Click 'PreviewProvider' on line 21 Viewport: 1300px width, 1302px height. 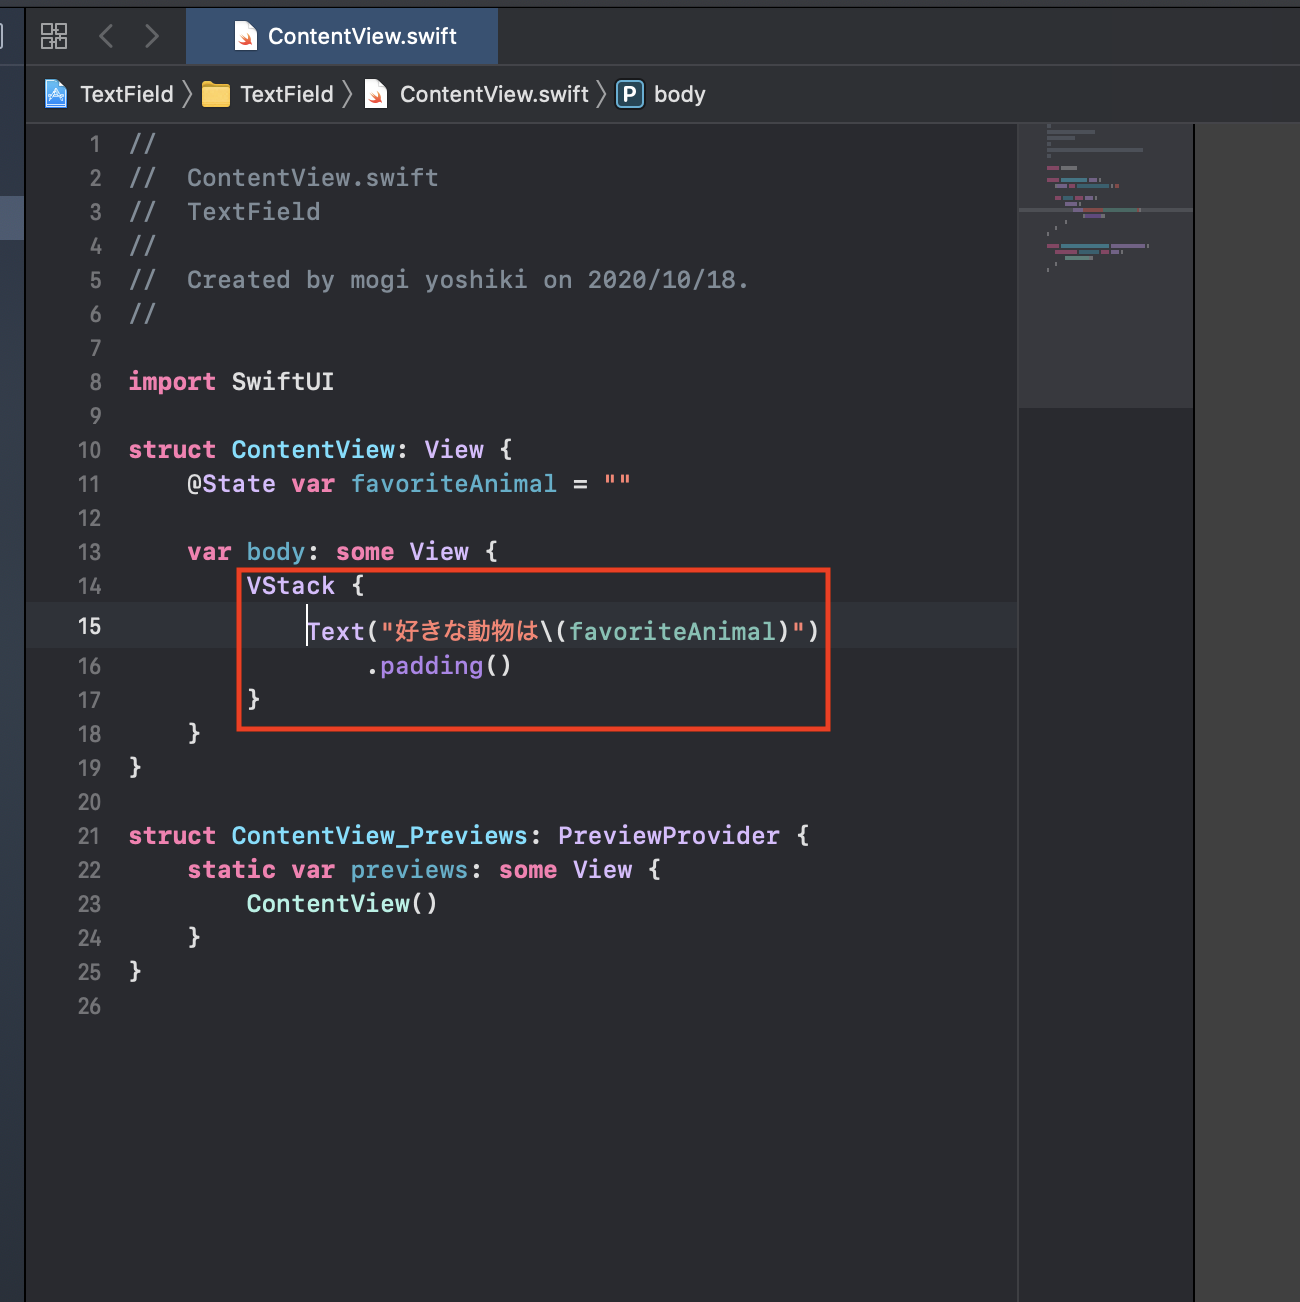point(669,836)
